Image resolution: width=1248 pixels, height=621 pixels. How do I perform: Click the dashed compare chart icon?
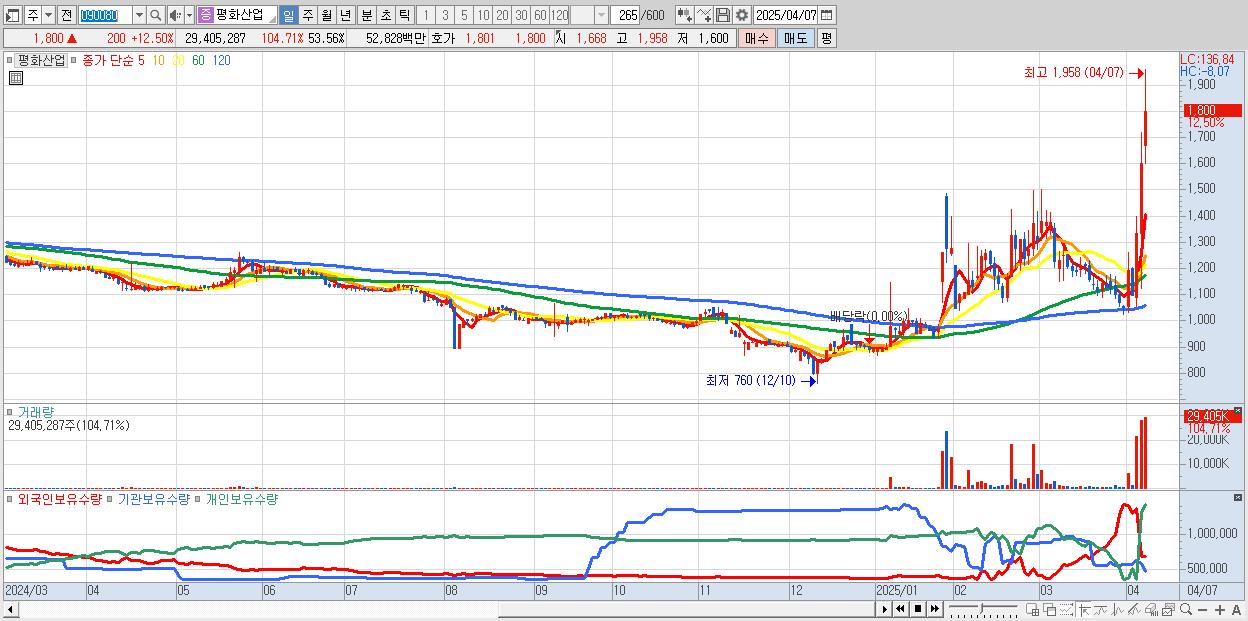pyautogui.click(x=1067, y=610)
